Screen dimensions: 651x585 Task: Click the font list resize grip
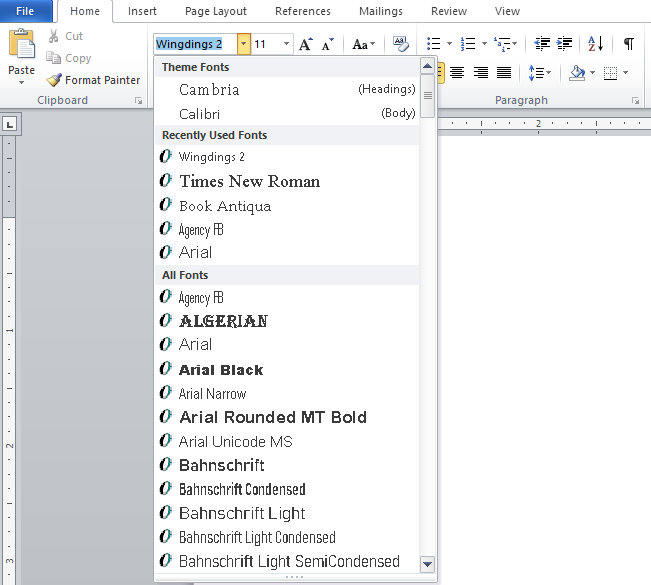click(x=294, y=577)
